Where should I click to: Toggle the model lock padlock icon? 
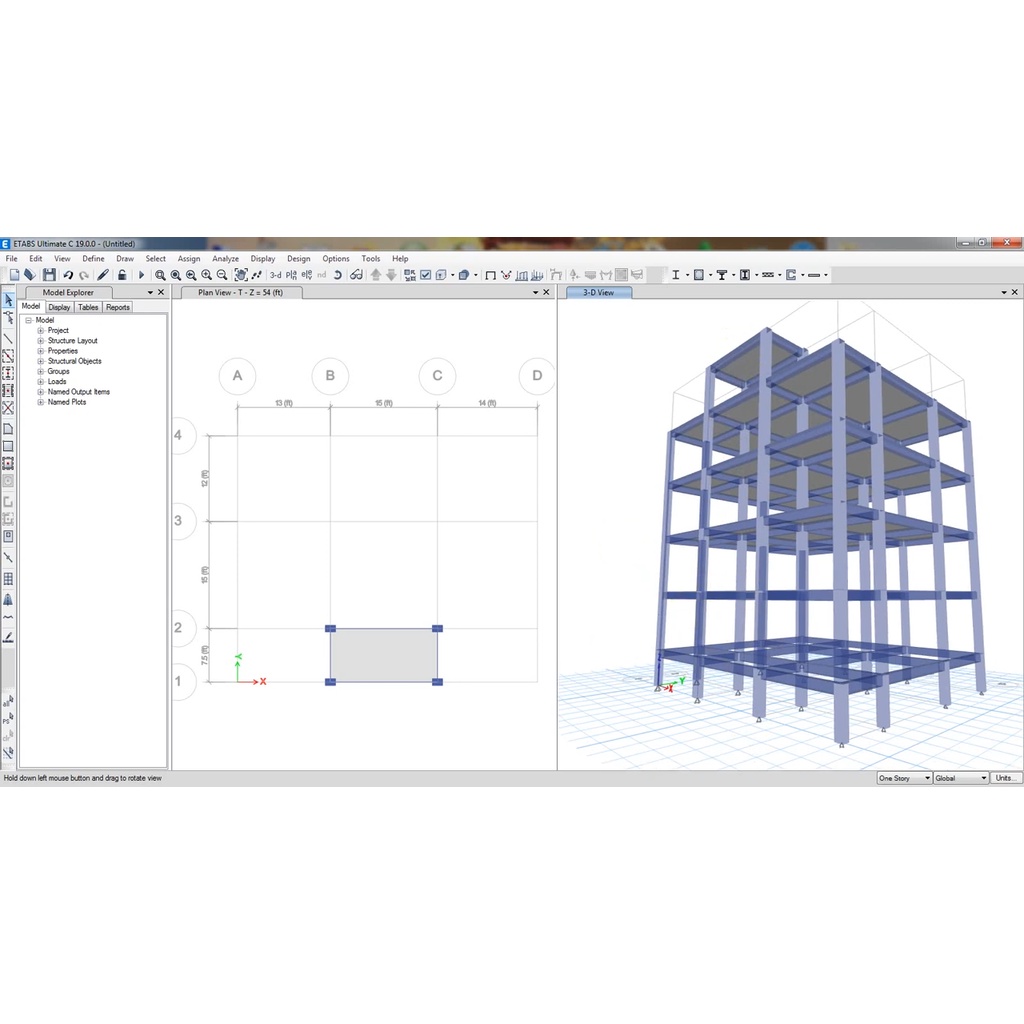(x=122, y=275)
